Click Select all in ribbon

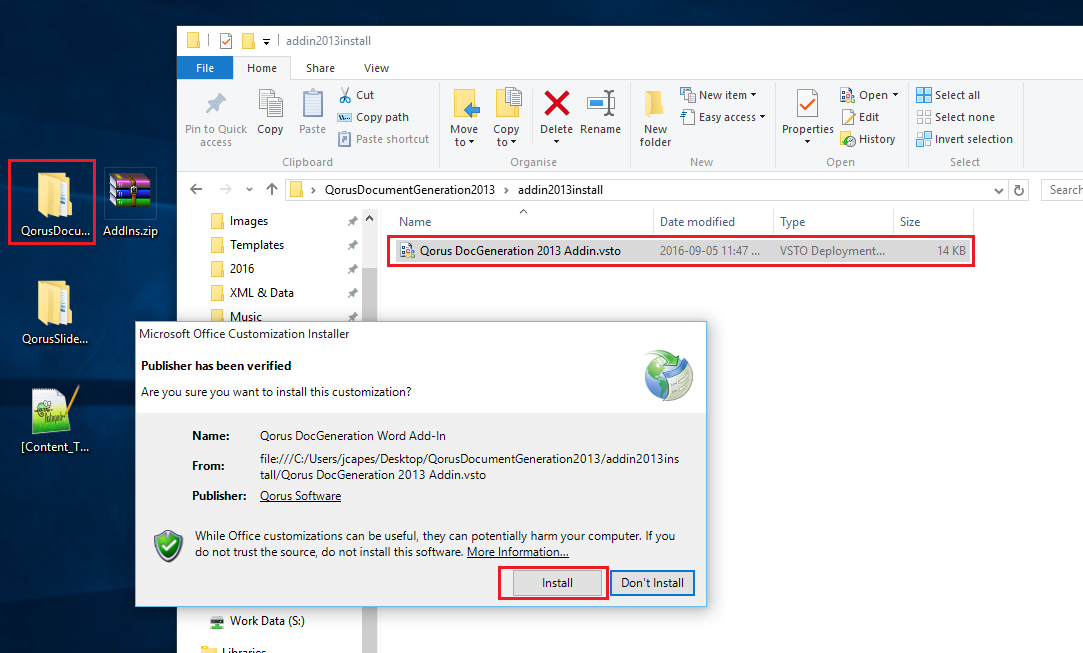pyautogui.click(x=948, y=95)
